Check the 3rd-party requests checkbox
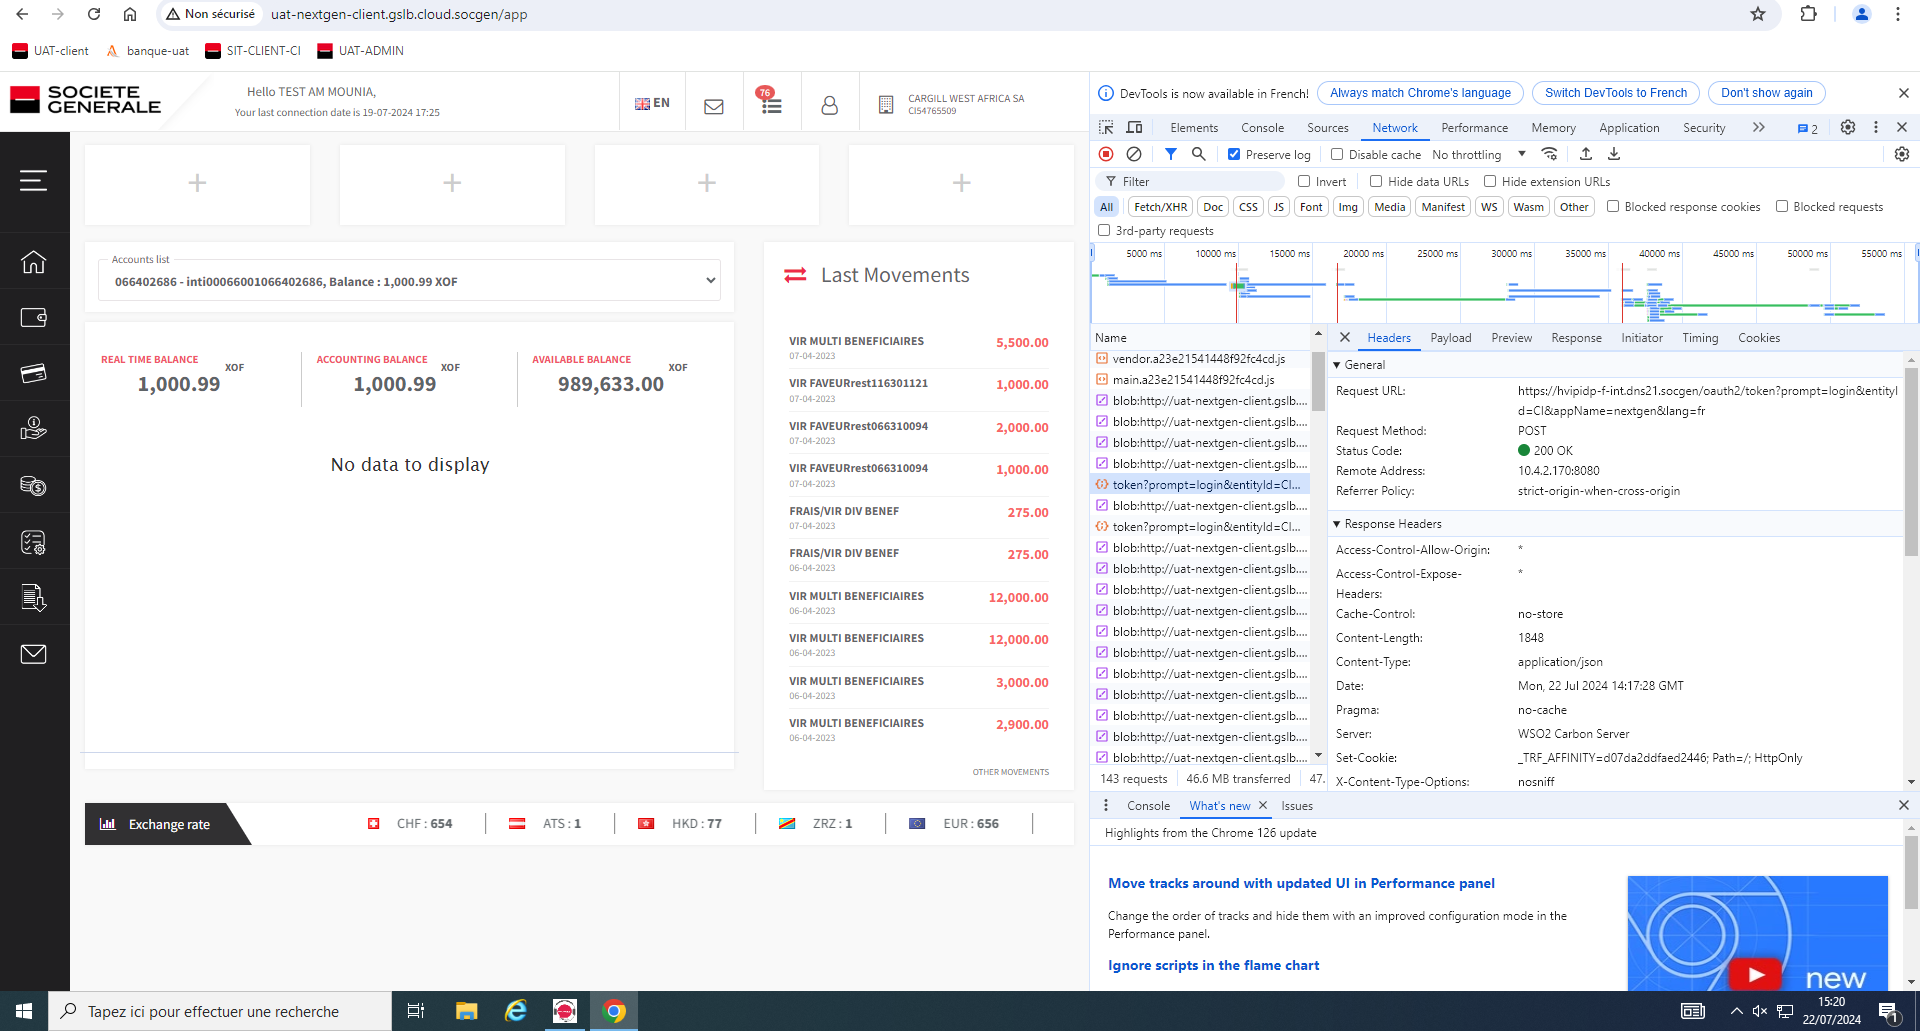 coord(1104,230)
